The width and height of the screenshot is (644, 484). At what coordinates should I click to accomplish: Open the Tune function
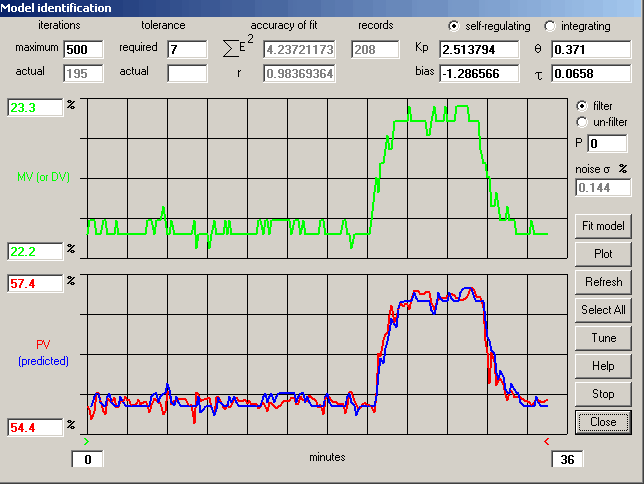pyautogui.click(x=603, y=338)
